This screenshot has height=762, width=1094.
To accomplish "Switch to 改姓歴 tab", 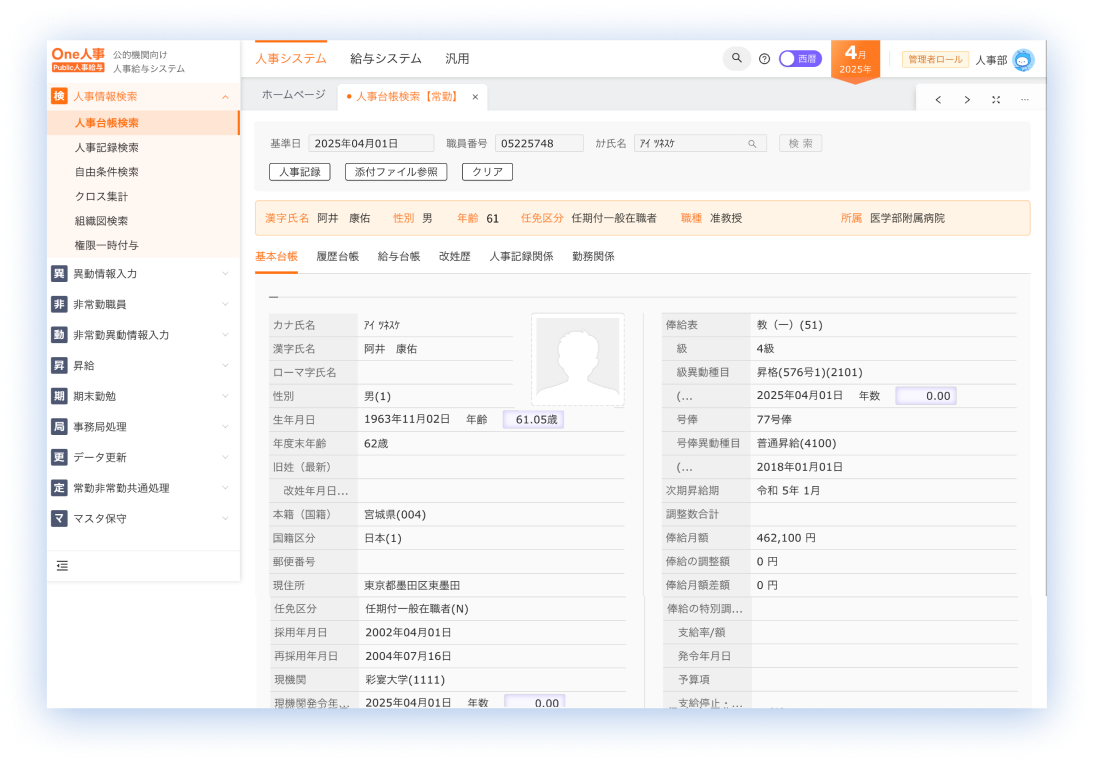I will pyautogui.click(x=455, y=257).
